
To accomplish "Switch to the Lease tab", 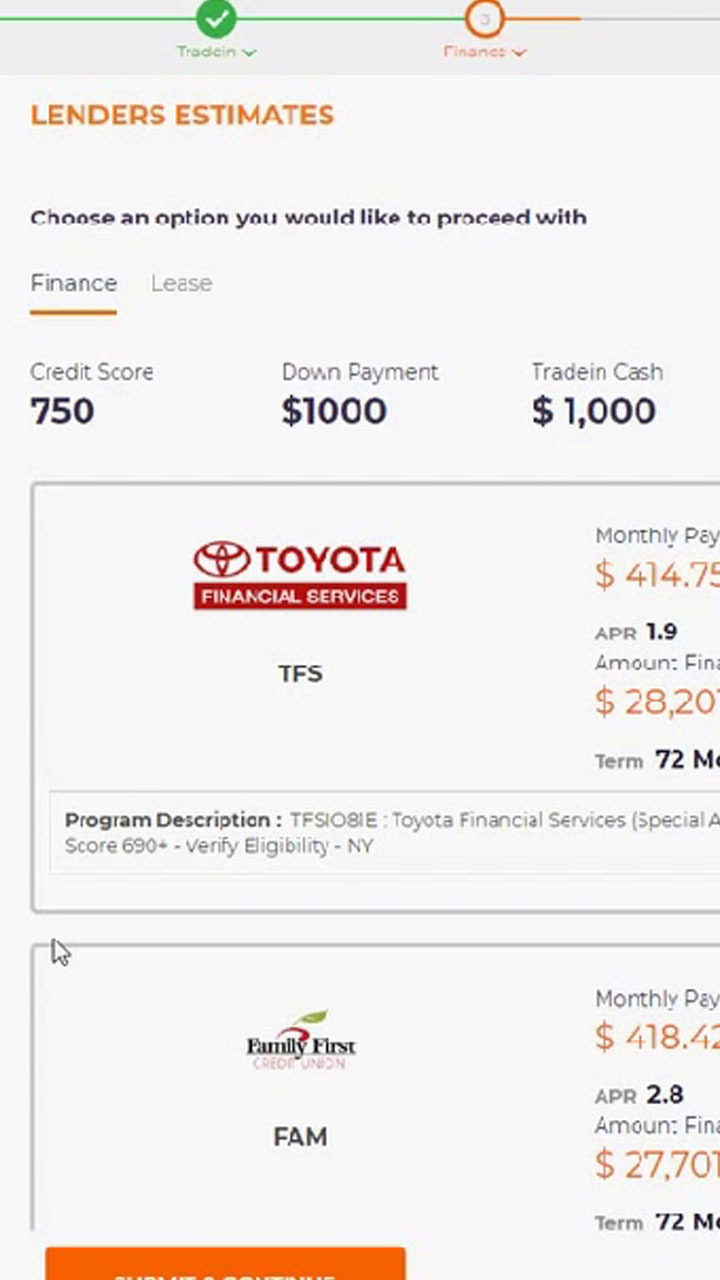I will tap(181, 283).
